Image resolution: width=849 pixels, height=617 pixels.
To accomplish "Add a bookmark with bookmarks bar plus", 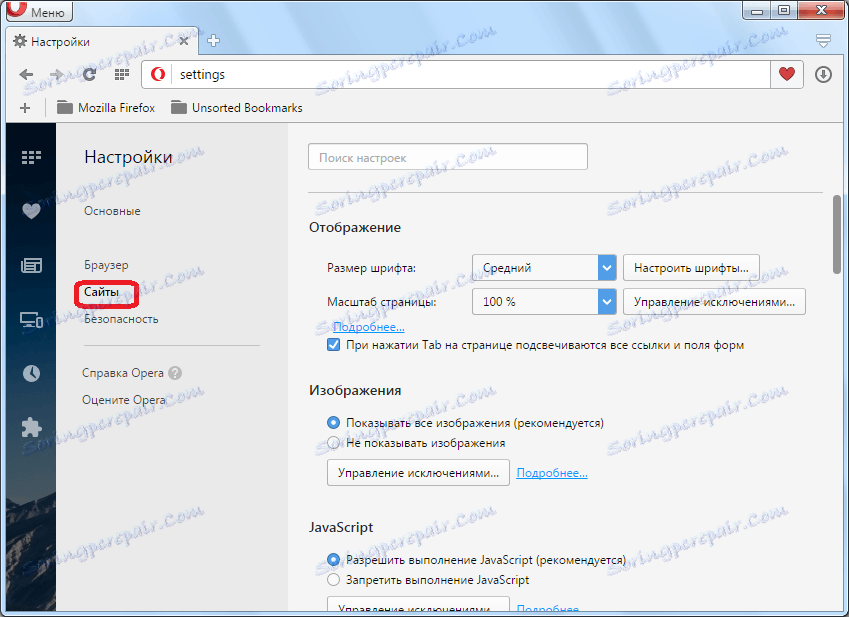I will 25,108.
